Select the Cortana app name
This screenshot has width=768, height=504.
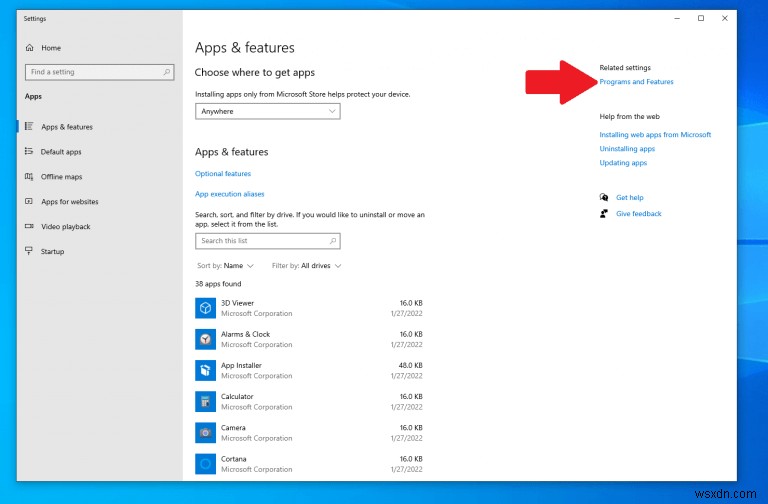click(x=233, y=459)
